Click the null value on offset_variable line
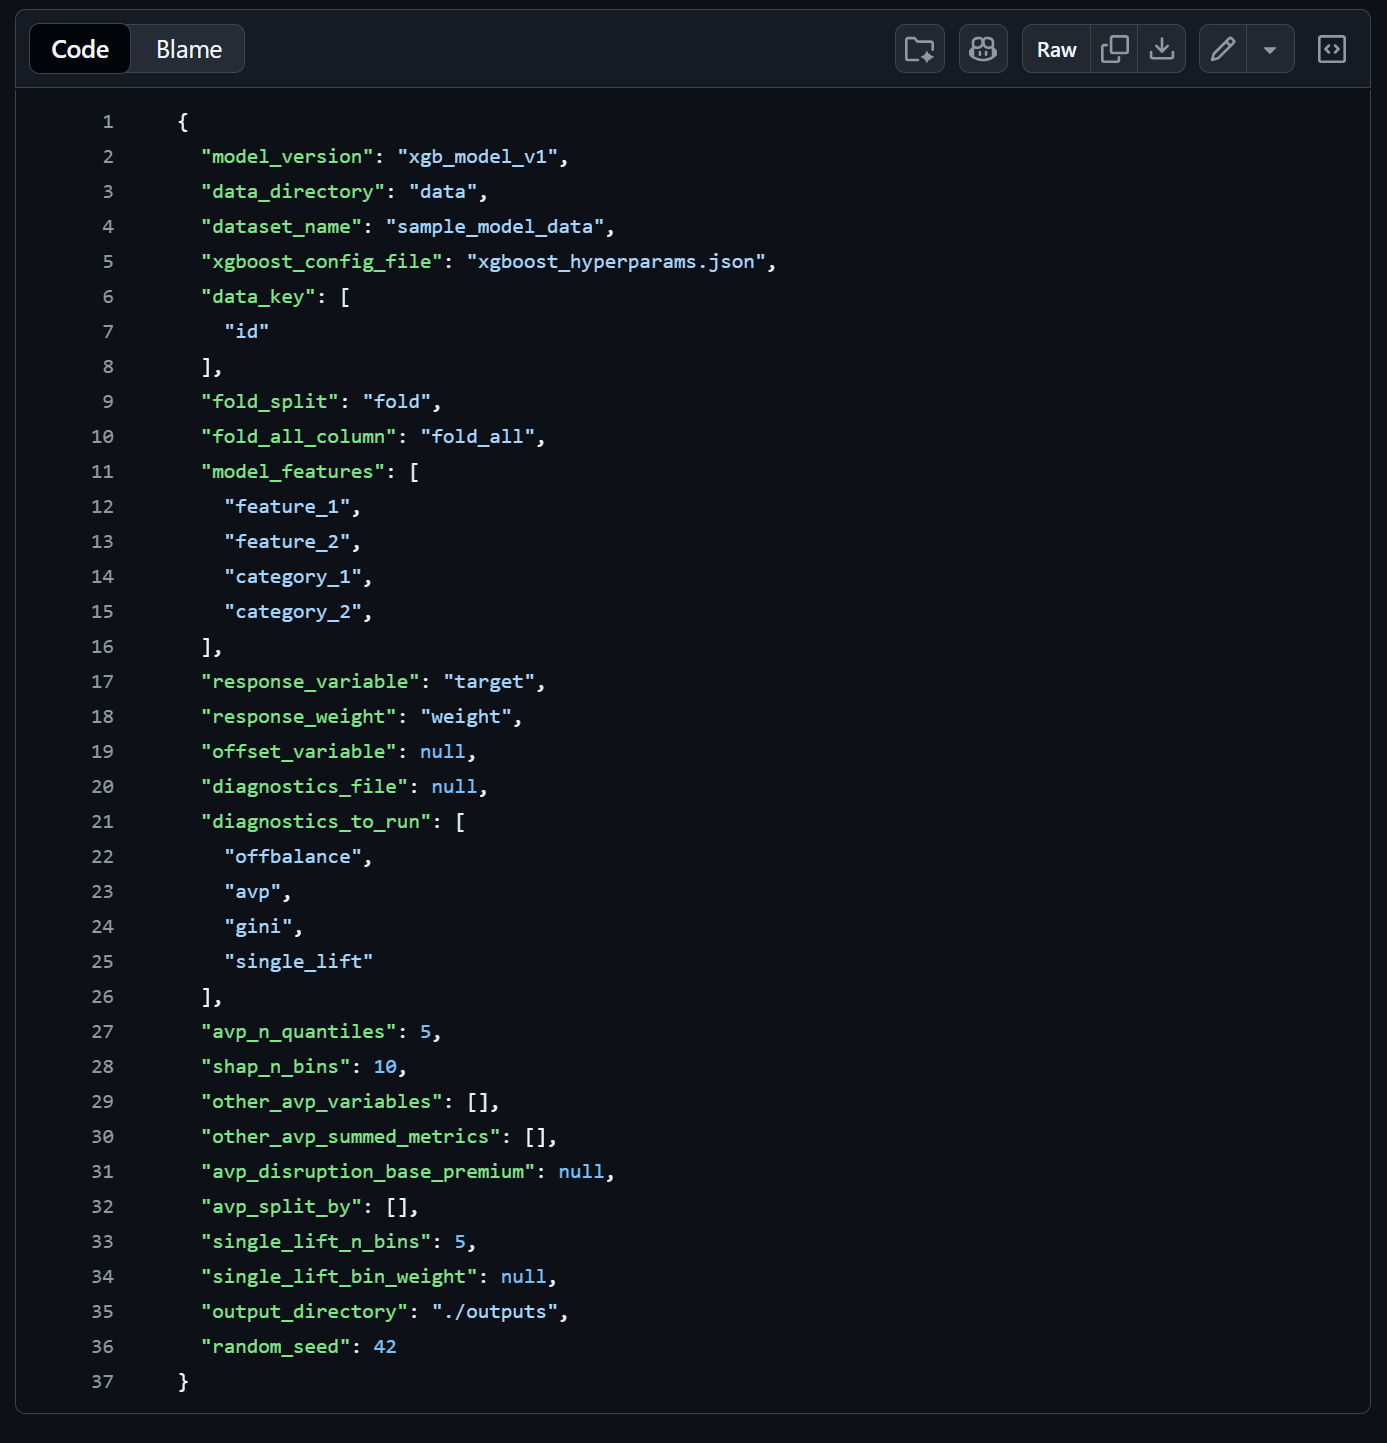This screenshot has height=1443, width=1387. pos(443,751)
